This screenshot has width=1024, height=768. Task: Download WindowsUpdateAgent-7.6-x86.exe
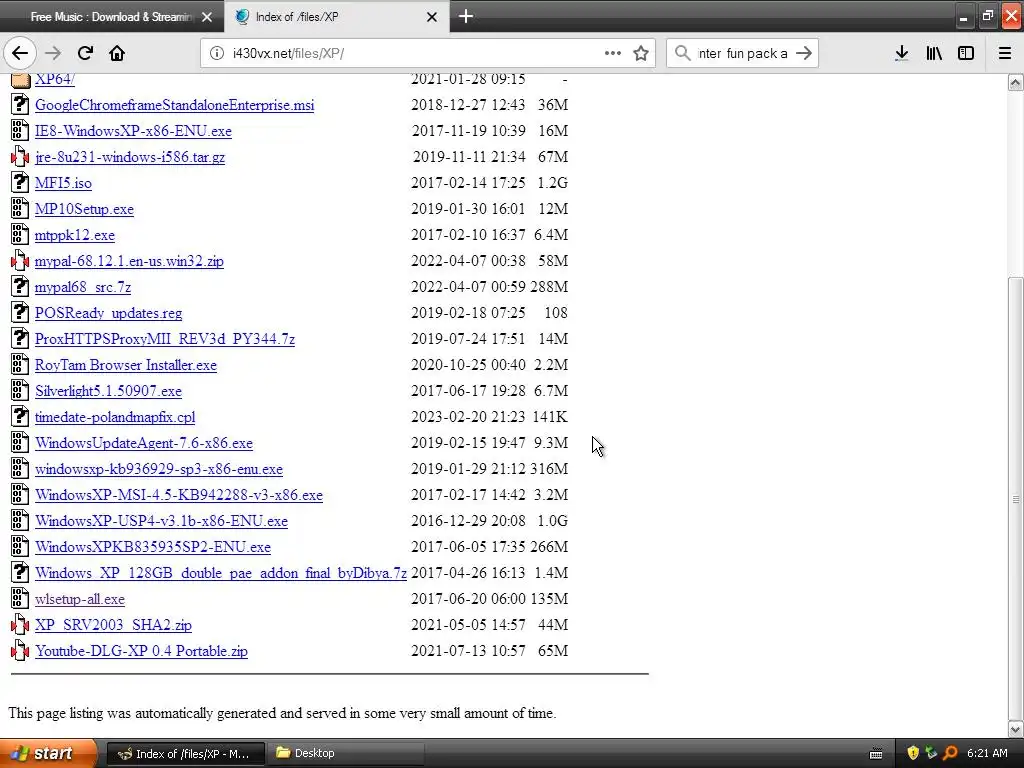pyautogui.click(x=144, y=443)
